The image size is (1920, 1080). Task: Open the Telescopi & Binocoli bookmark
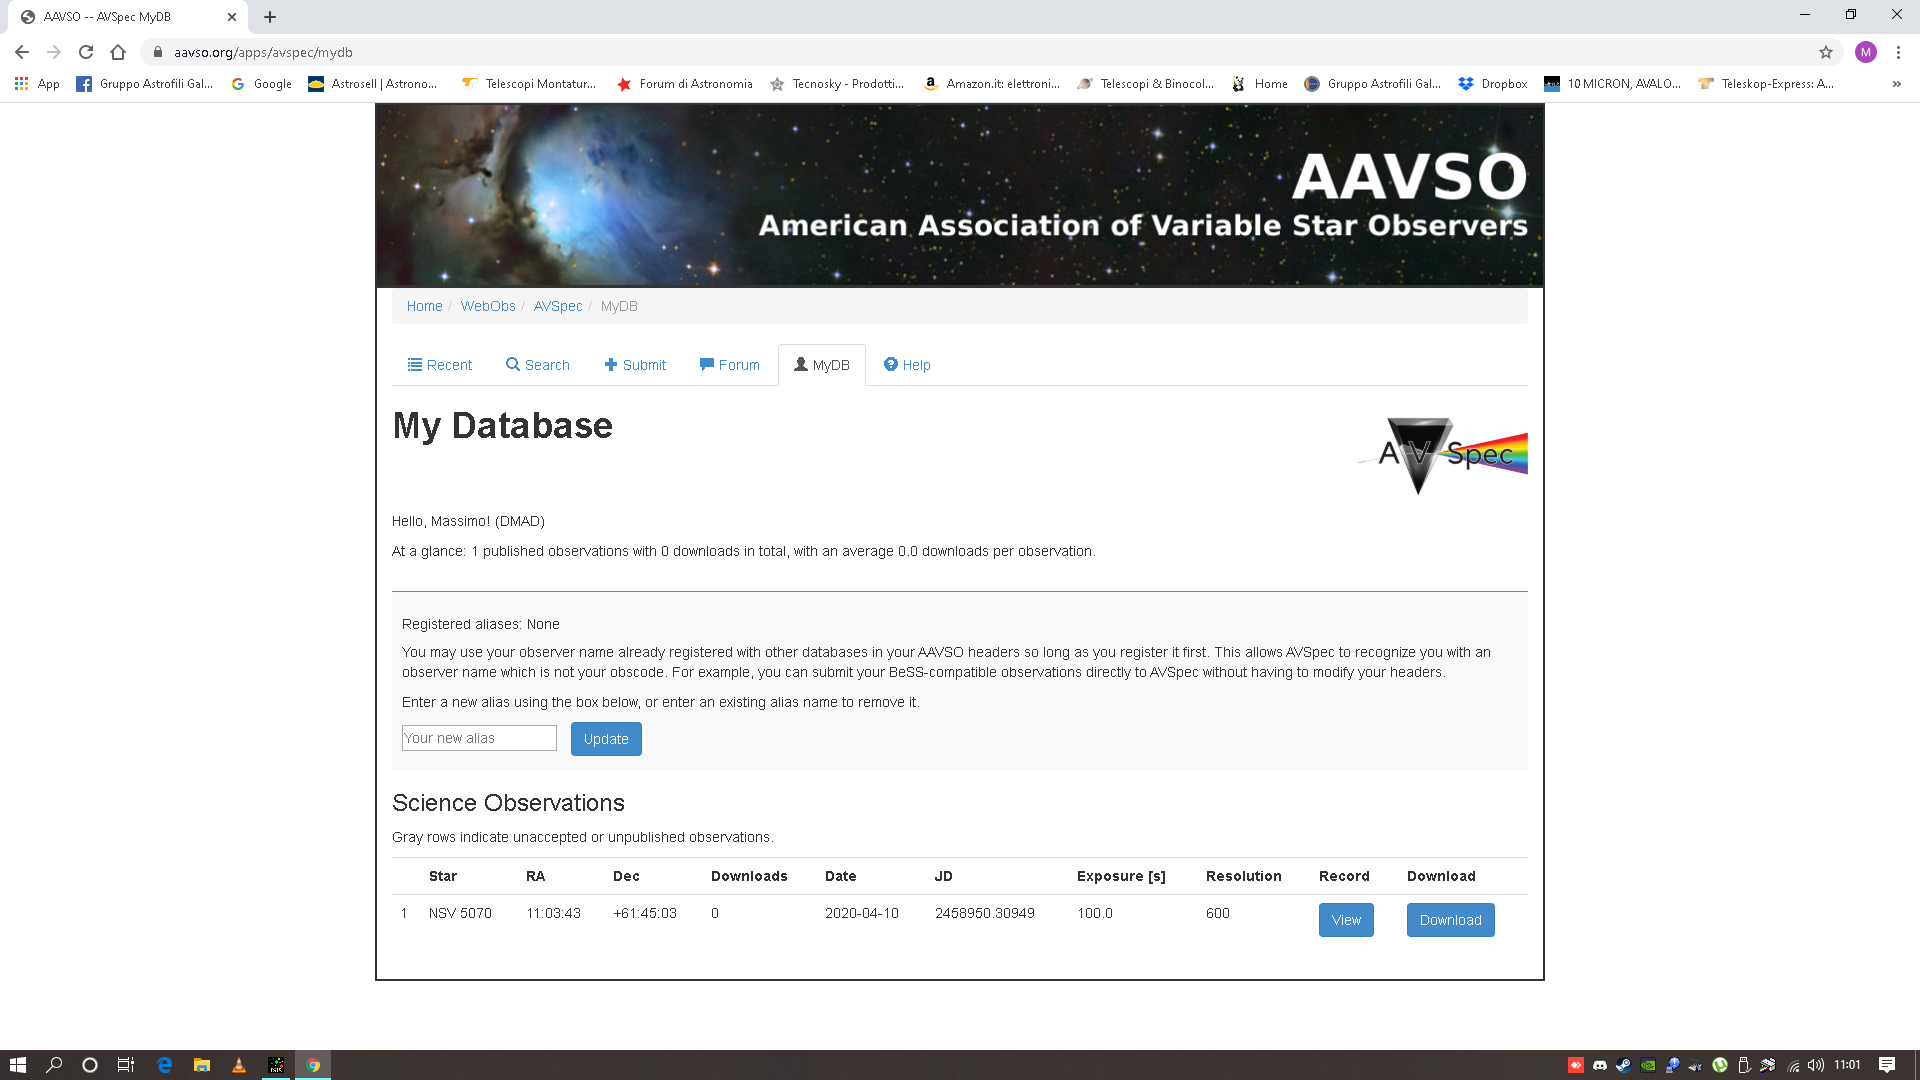(x=1146, y=84)
